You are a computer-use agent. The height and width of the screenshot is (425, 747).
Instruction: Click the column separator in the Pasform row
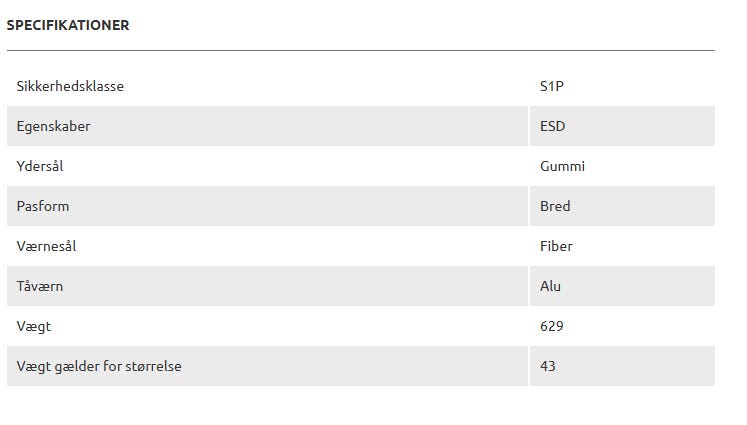coord(529,206)
